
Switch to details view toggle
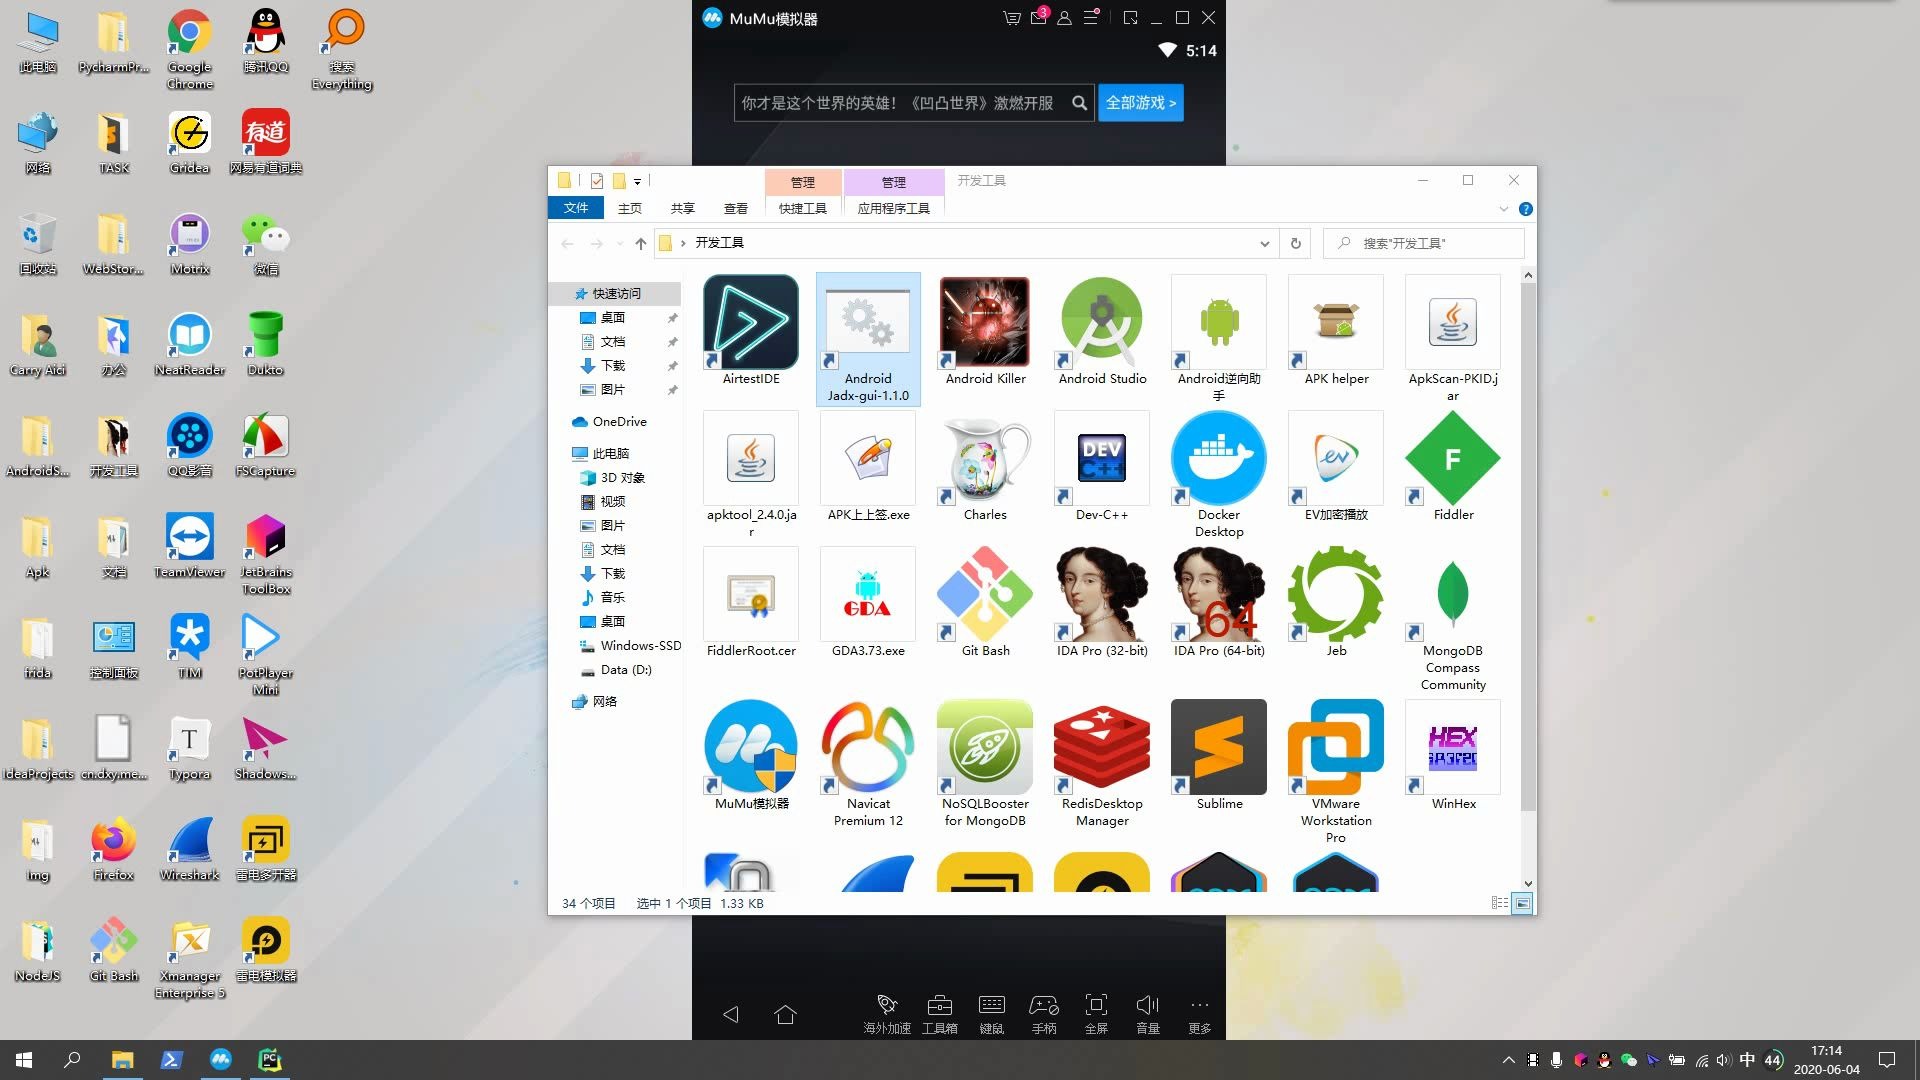click(x=1500, y=903)
